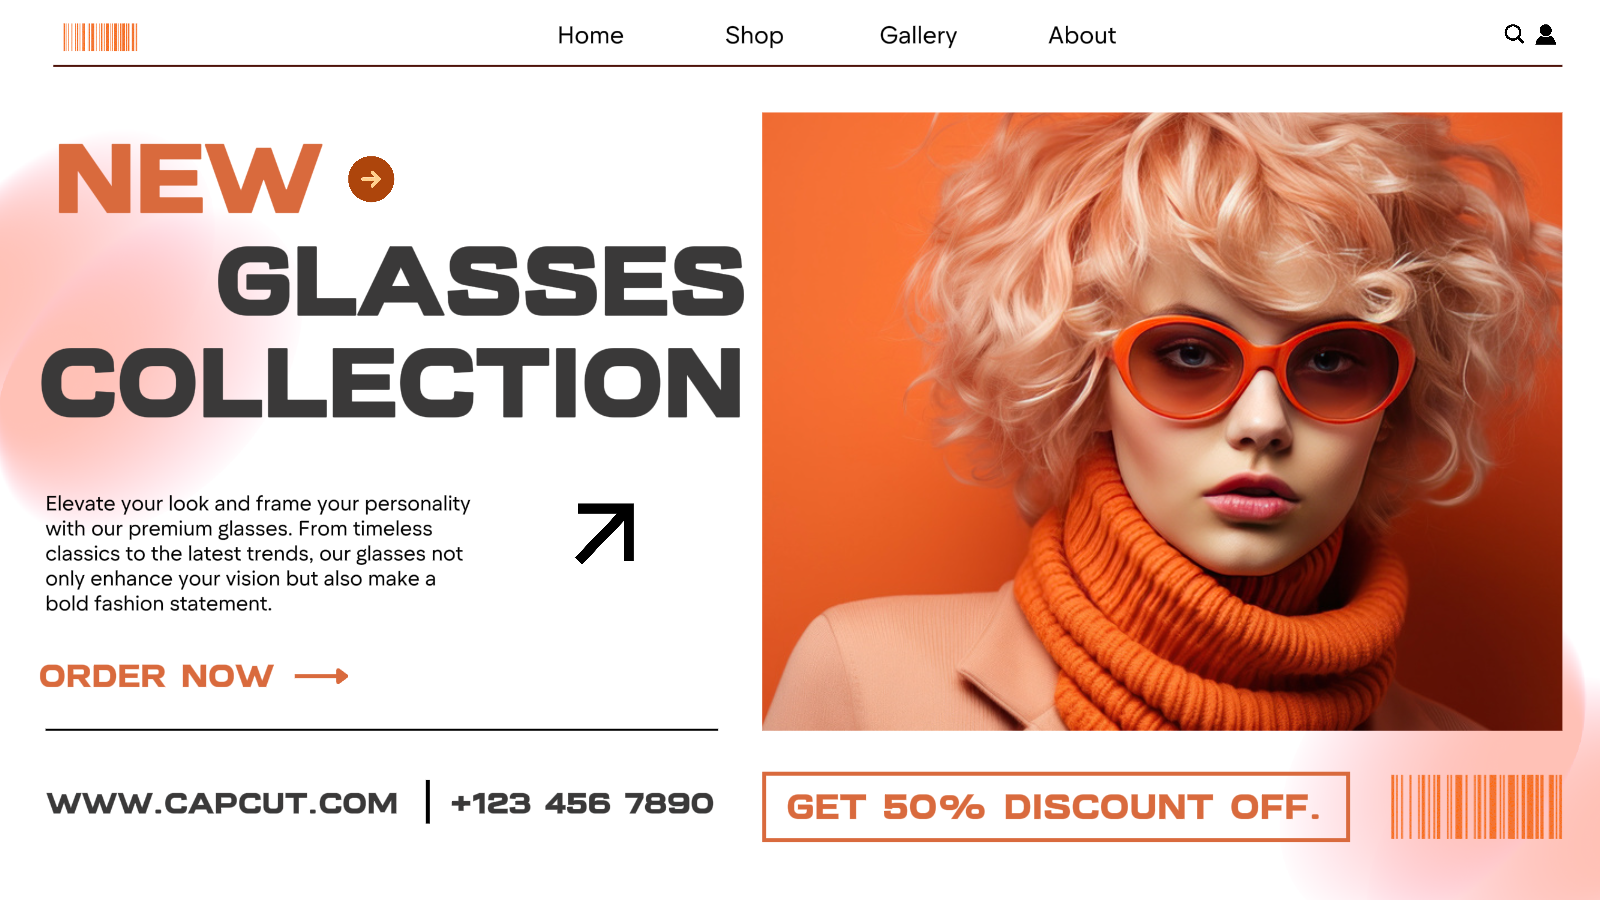Click the phone number +123 456 7890
Screen dimensions: 1600x900
582,803
